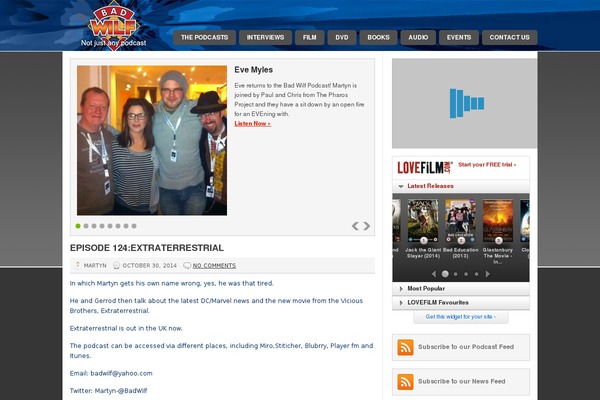Click Jack the Giant Slayer (2014) title
The height and width of the screenshot is (400, 600).
pos(423,253)
